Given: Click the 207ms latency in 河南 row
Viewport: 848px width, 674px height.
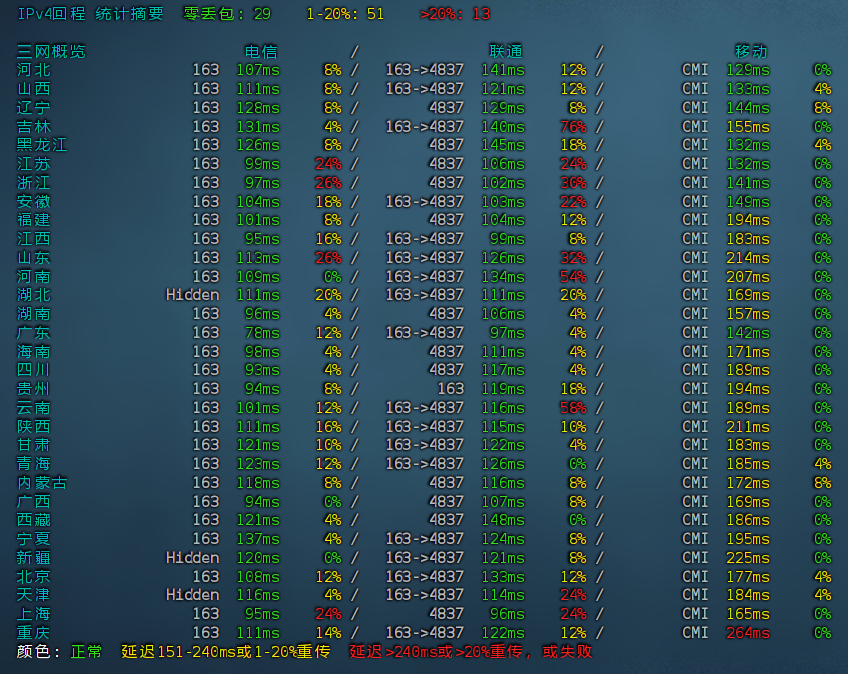Looking at the screenshot, I should pos(747,276).
